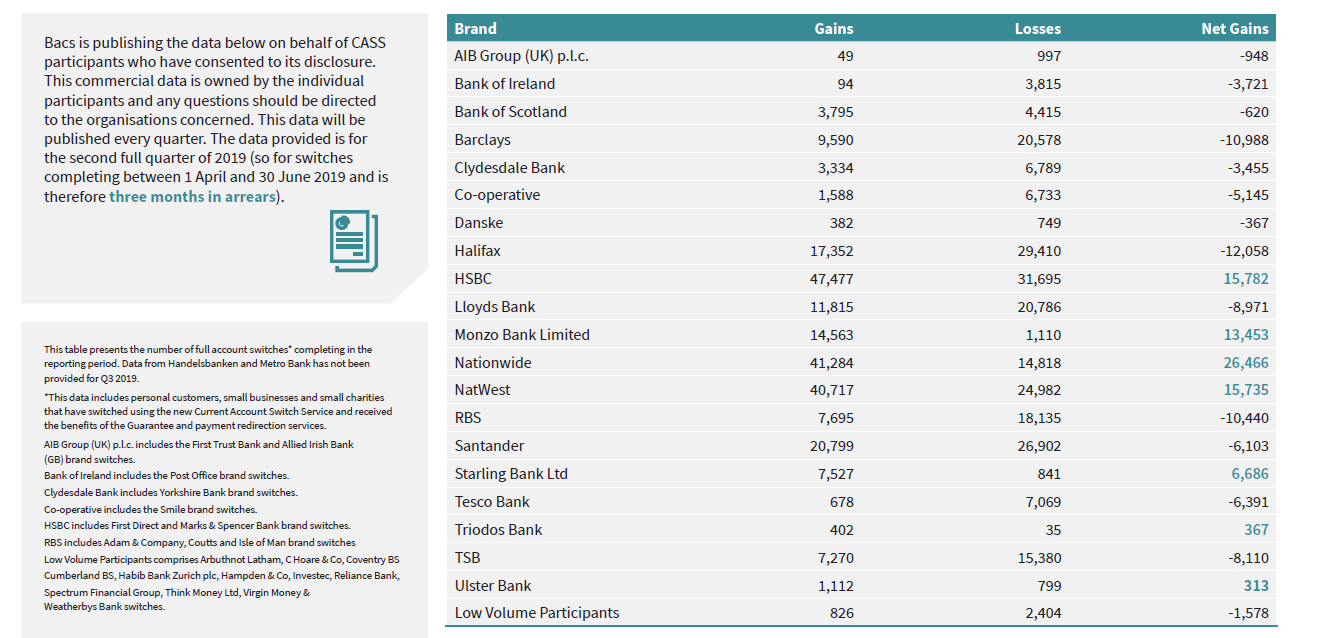Select the Brand column header
The width and height of the screenshot is (1320, 638).
(x=476, y=28)
